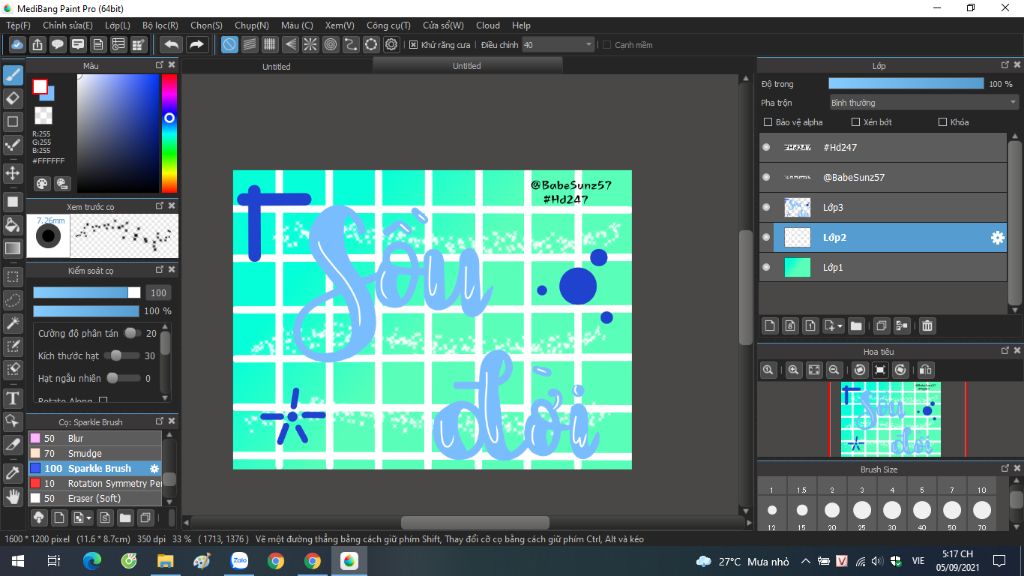Screen dimensions: 1024x576
Task: Enable the concentric circle snap guide
Action: [x=330, y=44]
